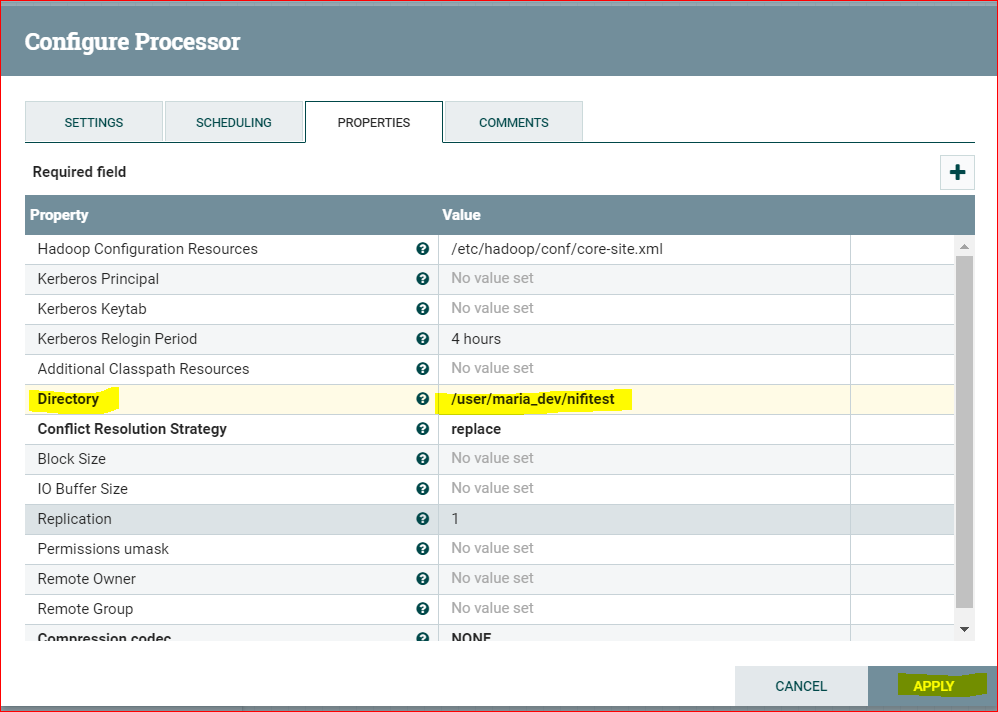Click help icon beside Directory property
998x712 pixels.
pos(422,399)
